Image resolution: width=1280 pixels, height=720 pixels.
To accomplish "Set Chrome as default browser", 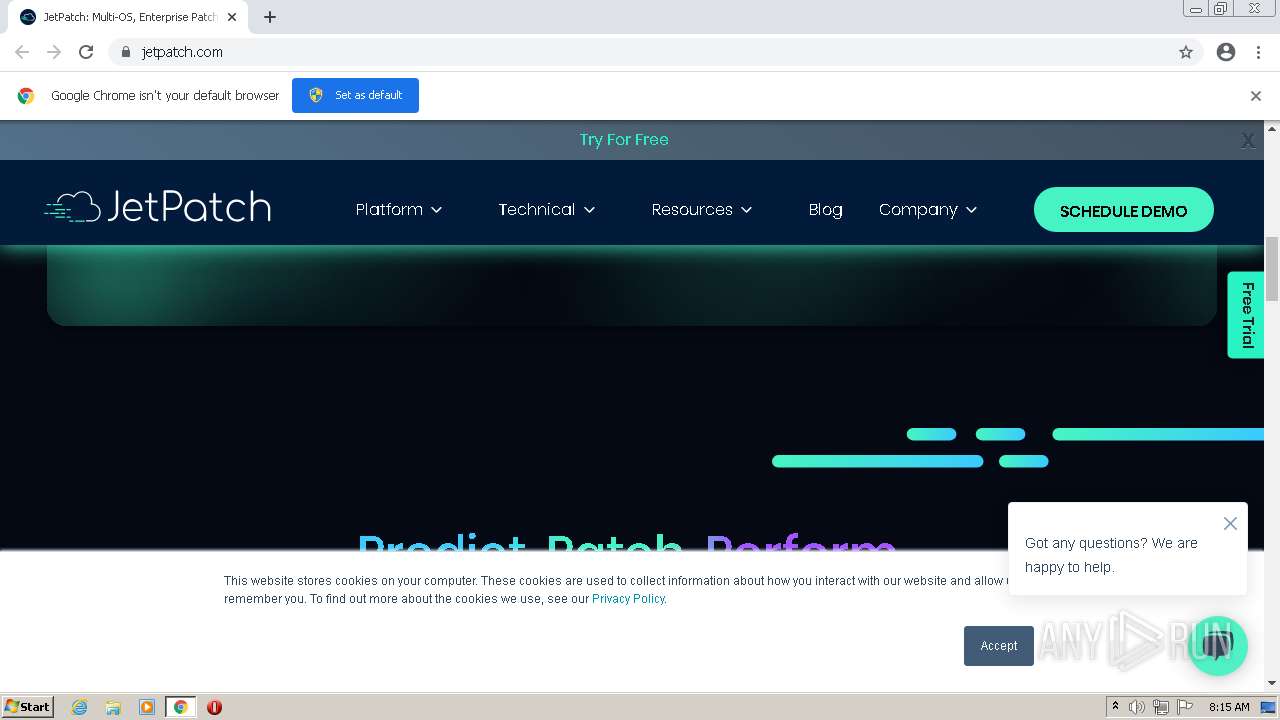I will point(355,95).
